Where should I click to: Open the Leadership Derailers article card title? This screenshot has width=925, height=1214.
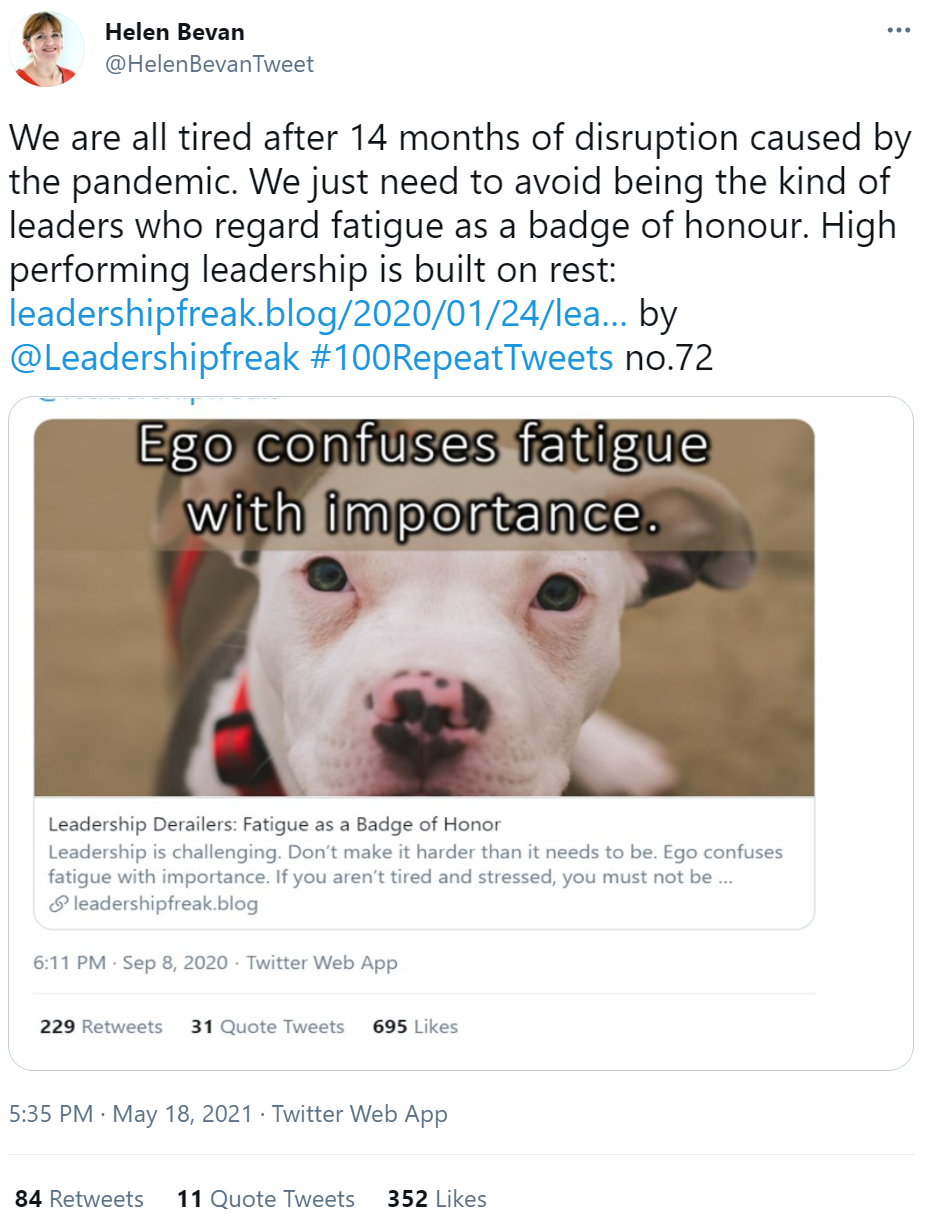coord(274,825)
